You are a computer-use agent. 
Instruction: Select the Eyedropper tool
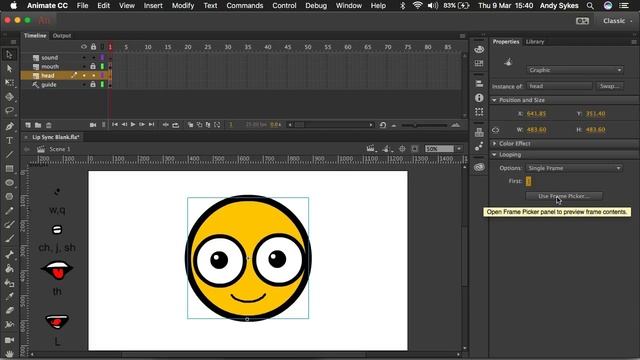point(9,296)
